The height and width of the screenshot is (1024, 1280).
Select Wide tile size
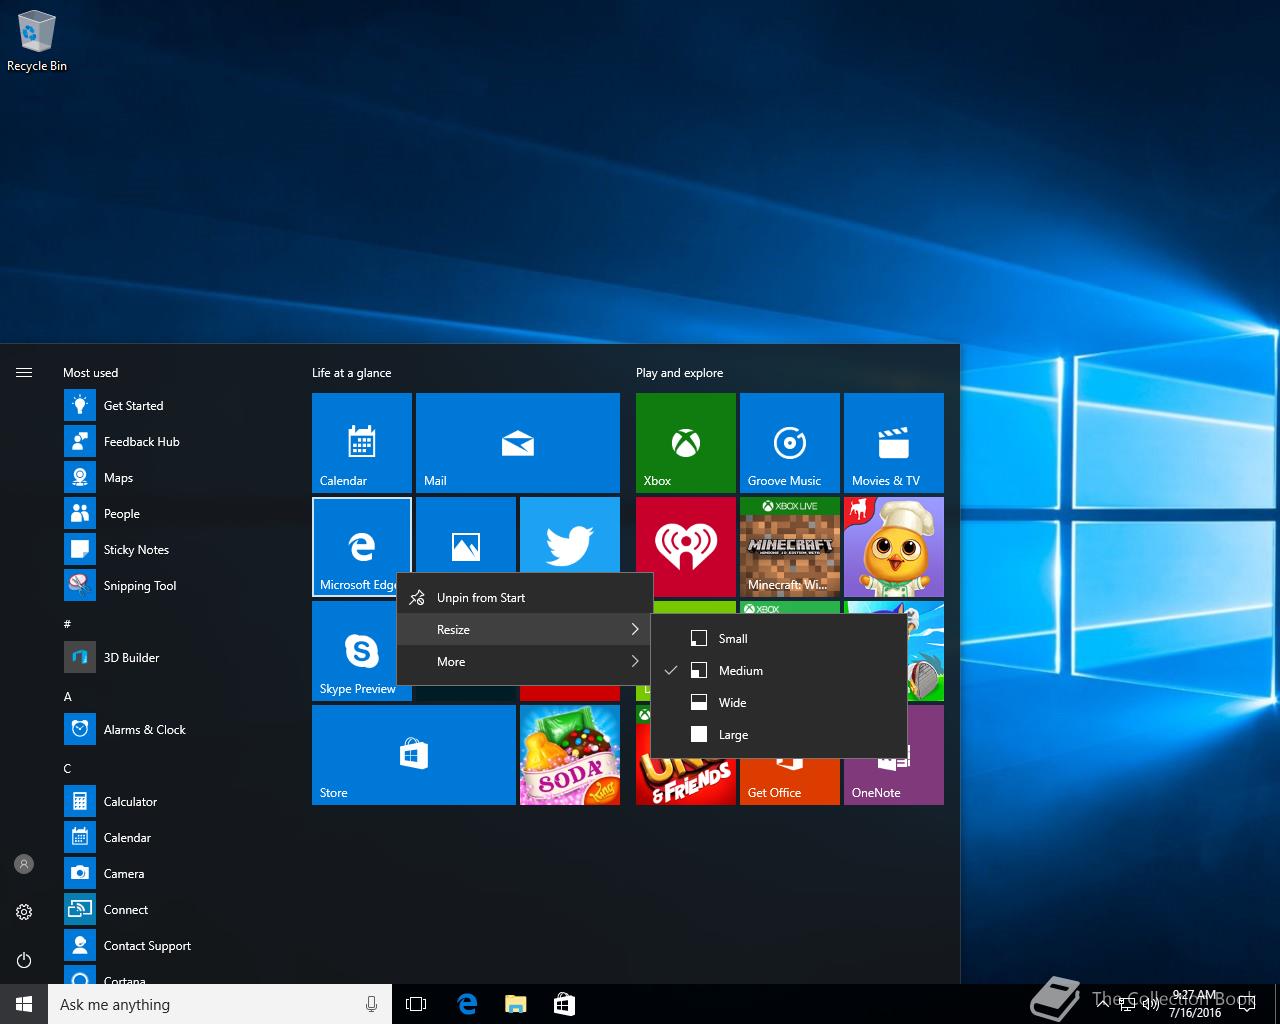pos(779,702)
